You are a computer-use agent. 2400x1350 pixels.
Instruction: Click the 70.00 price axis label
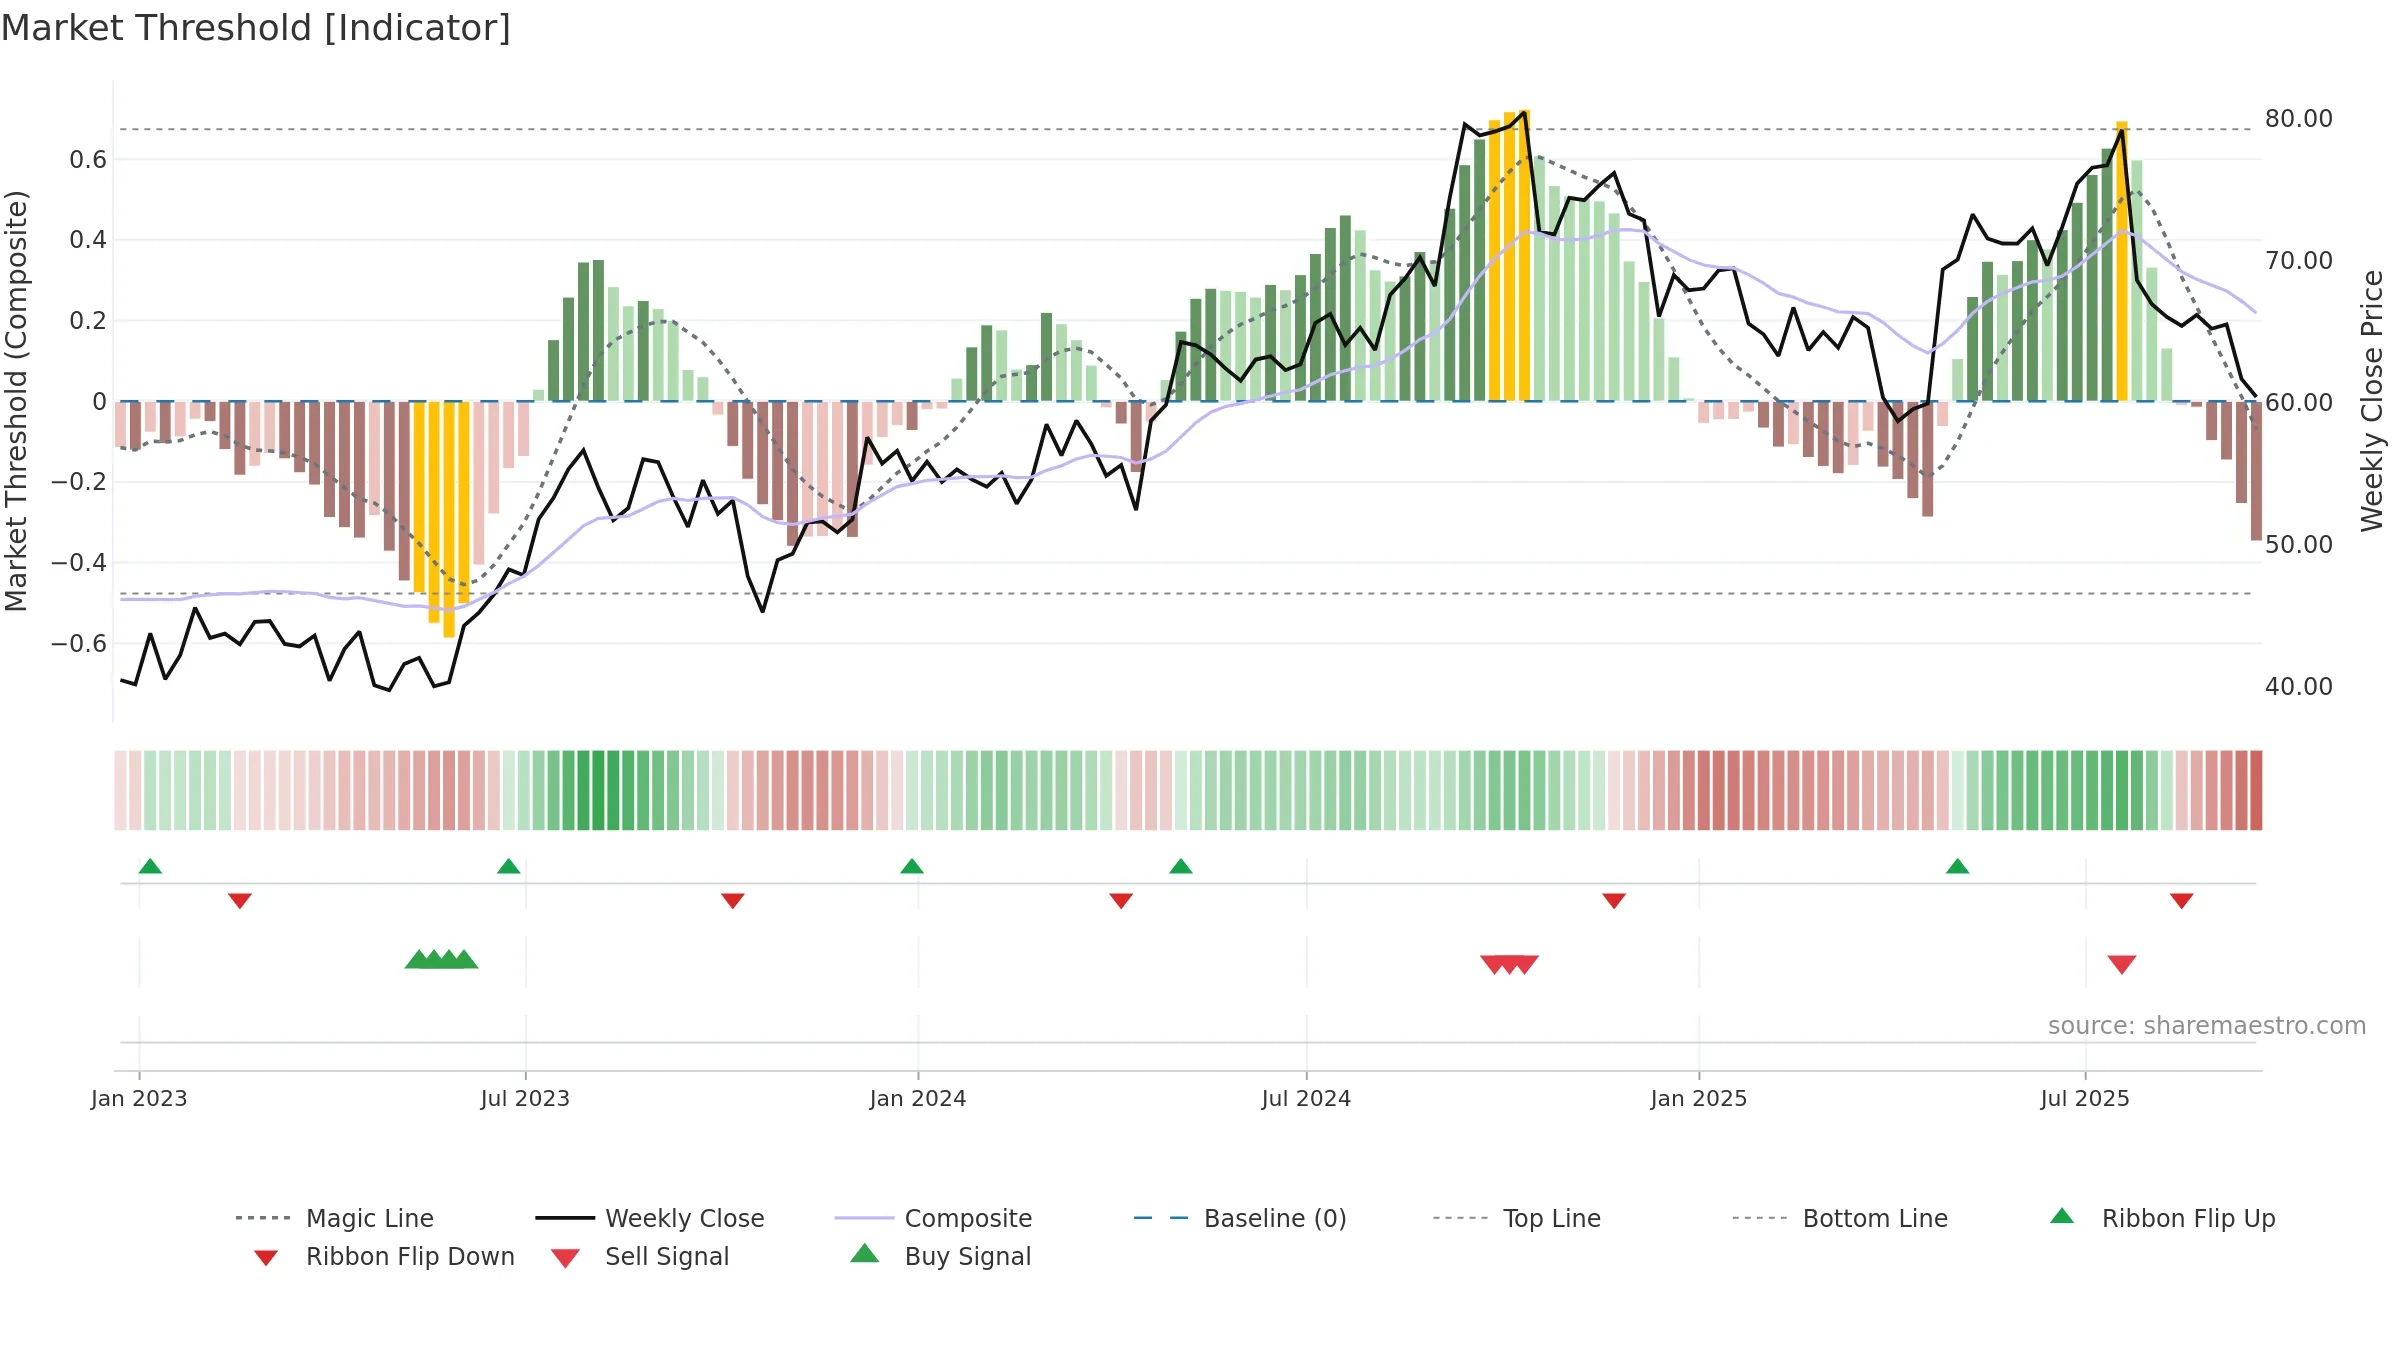(2299, 260)
